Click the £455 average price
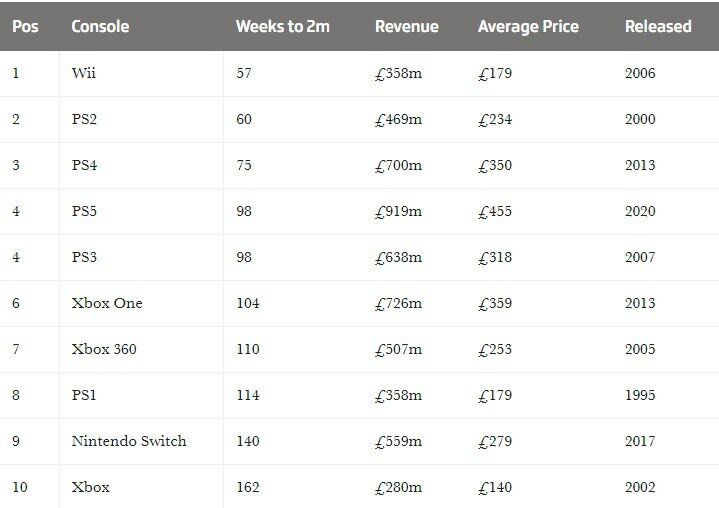The width and height of the screenshot is (719, 508). (x=495, y=211)
